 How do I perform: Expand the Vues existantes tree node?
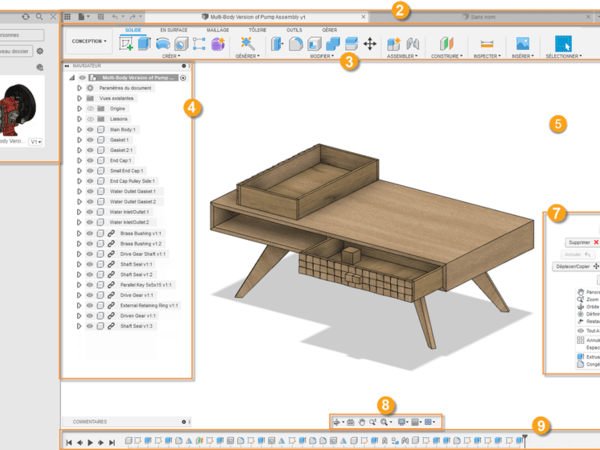(79, 98)
